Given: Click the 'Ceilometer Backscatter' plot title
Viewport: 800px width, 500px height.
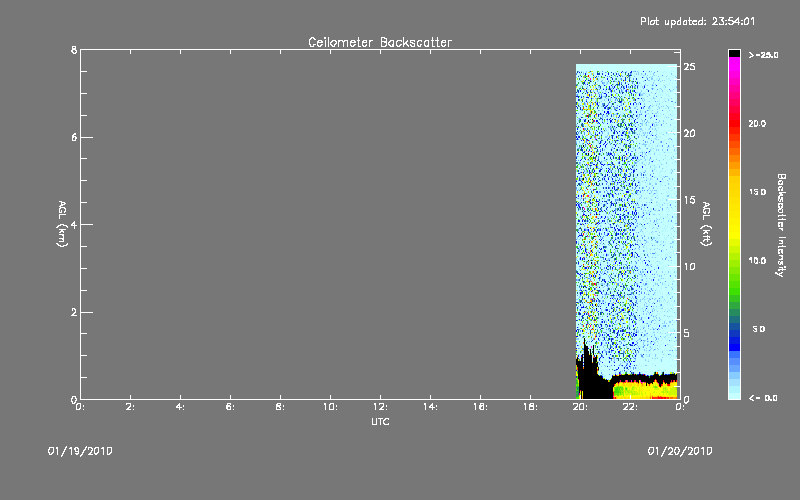Looking at the screenshot, I should pos(380,42).
